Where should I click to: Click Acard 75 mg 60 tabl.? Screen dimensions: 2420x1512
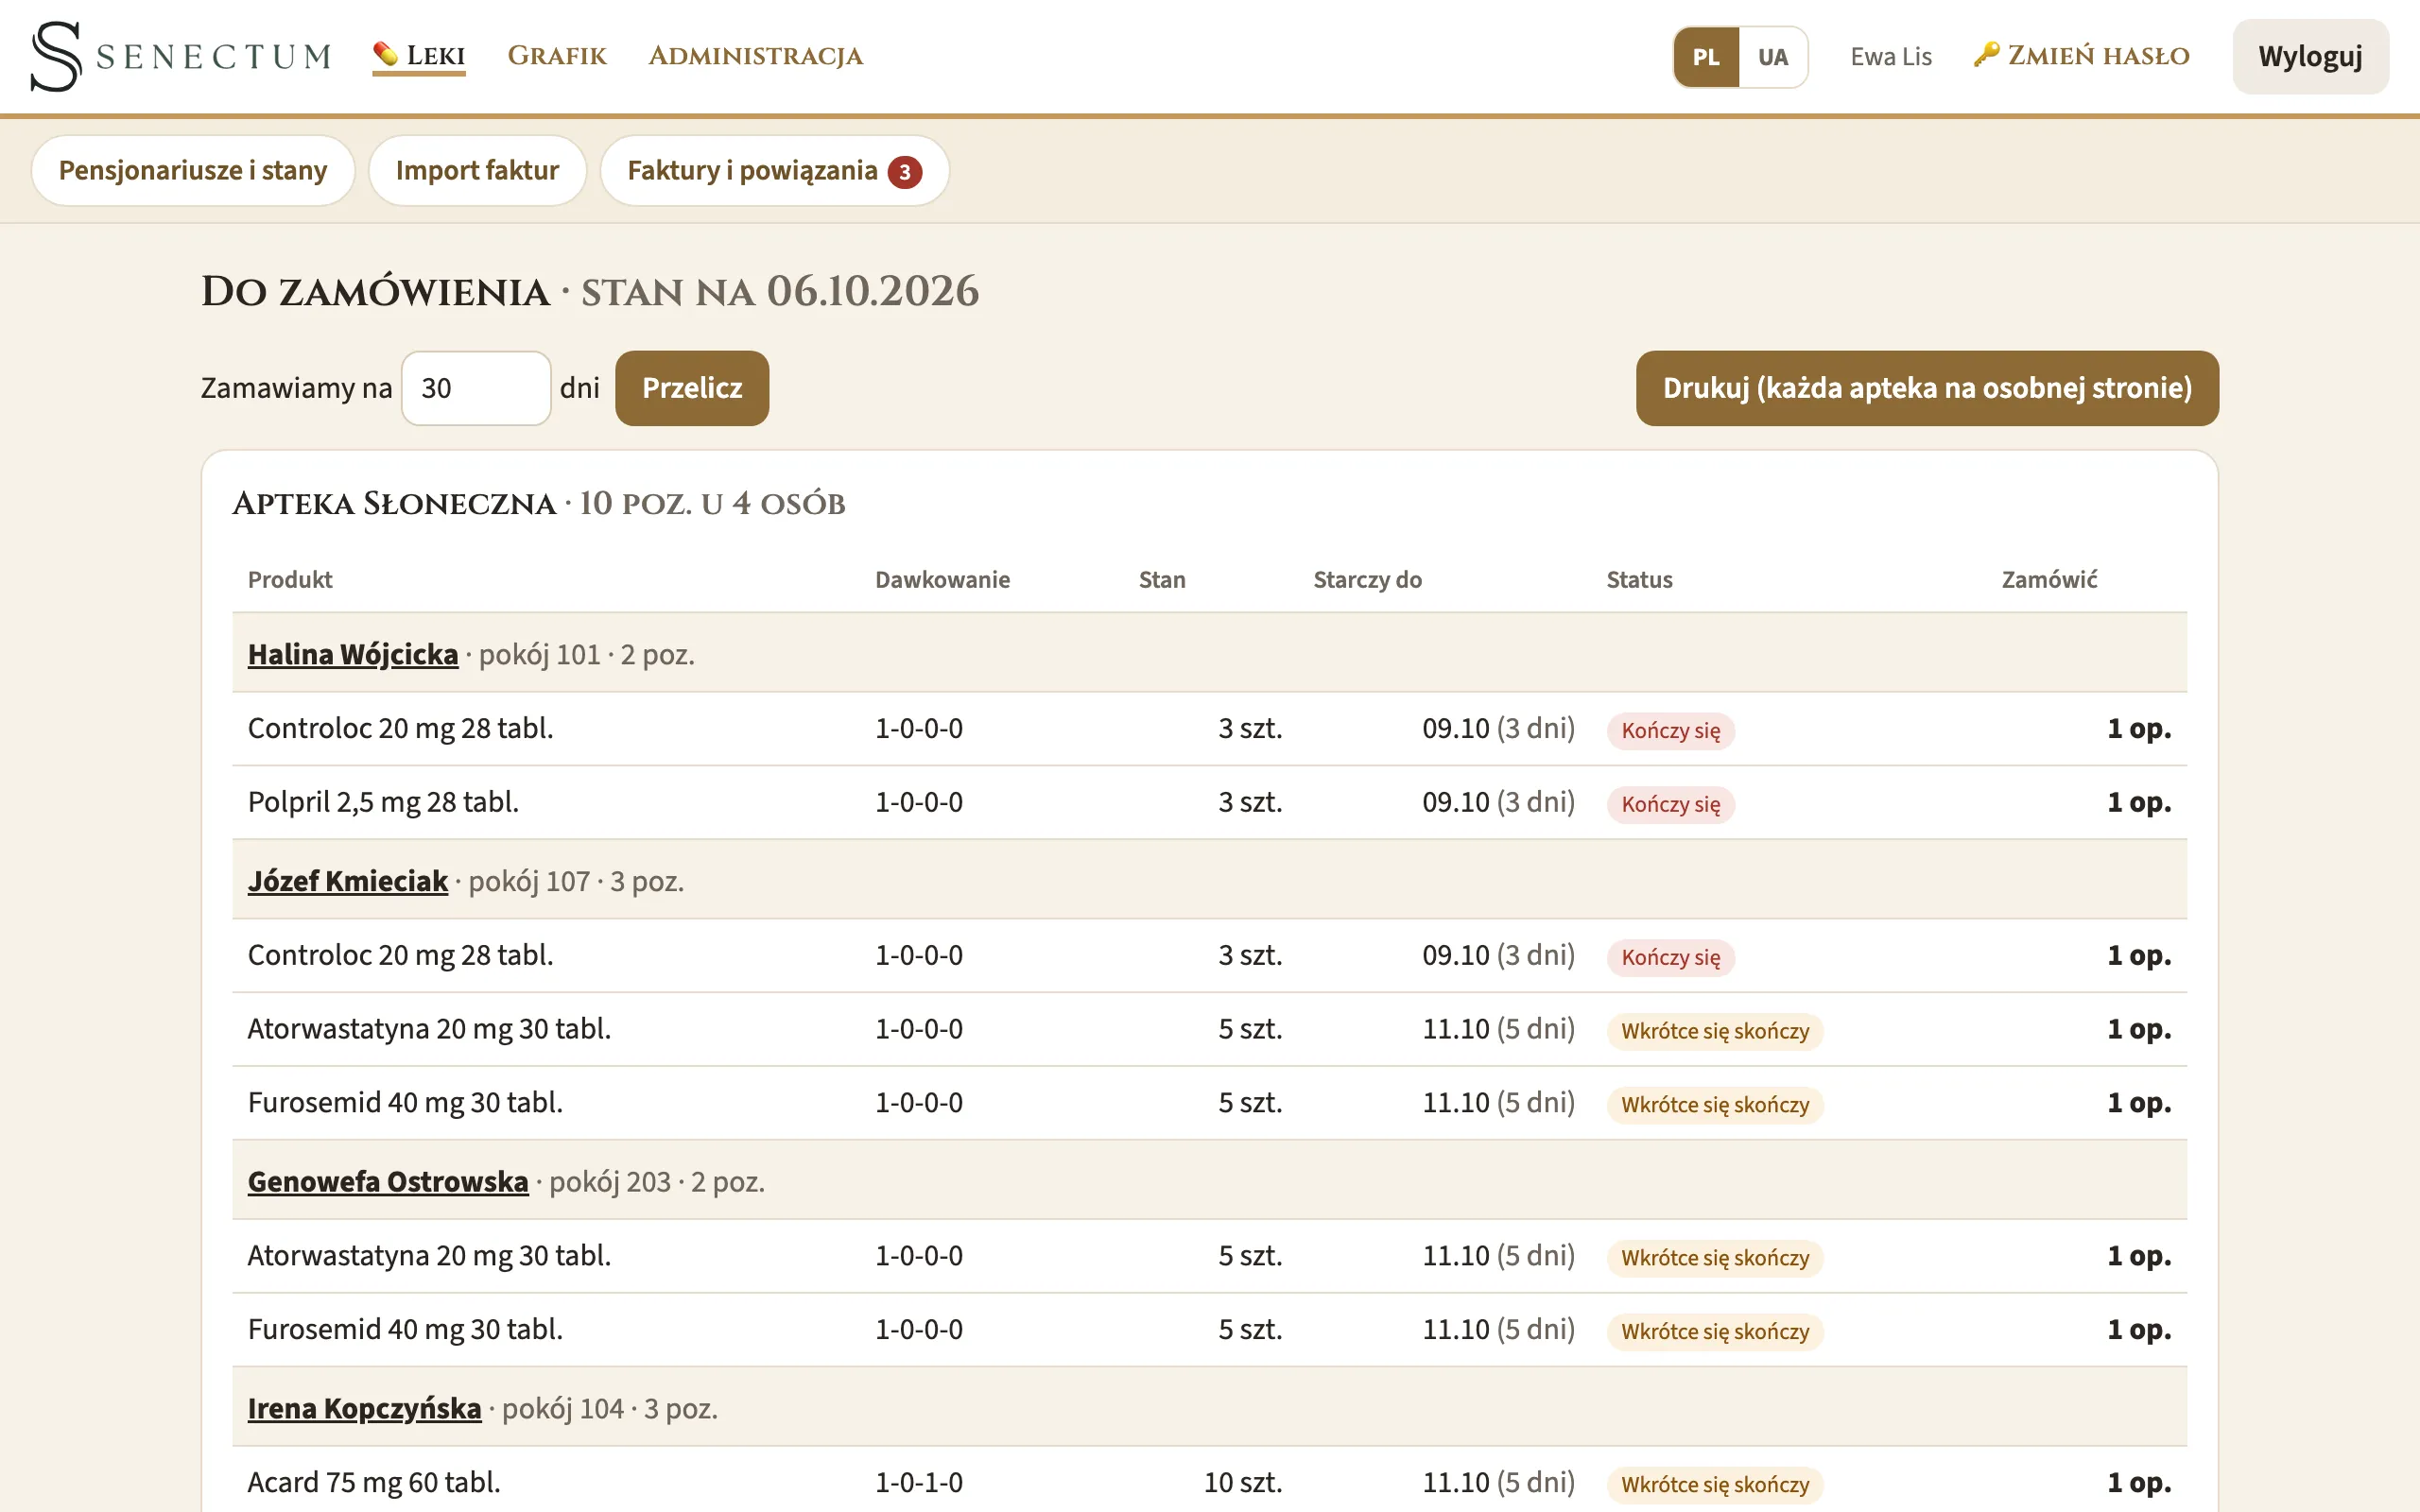(x=374, y=1482)
